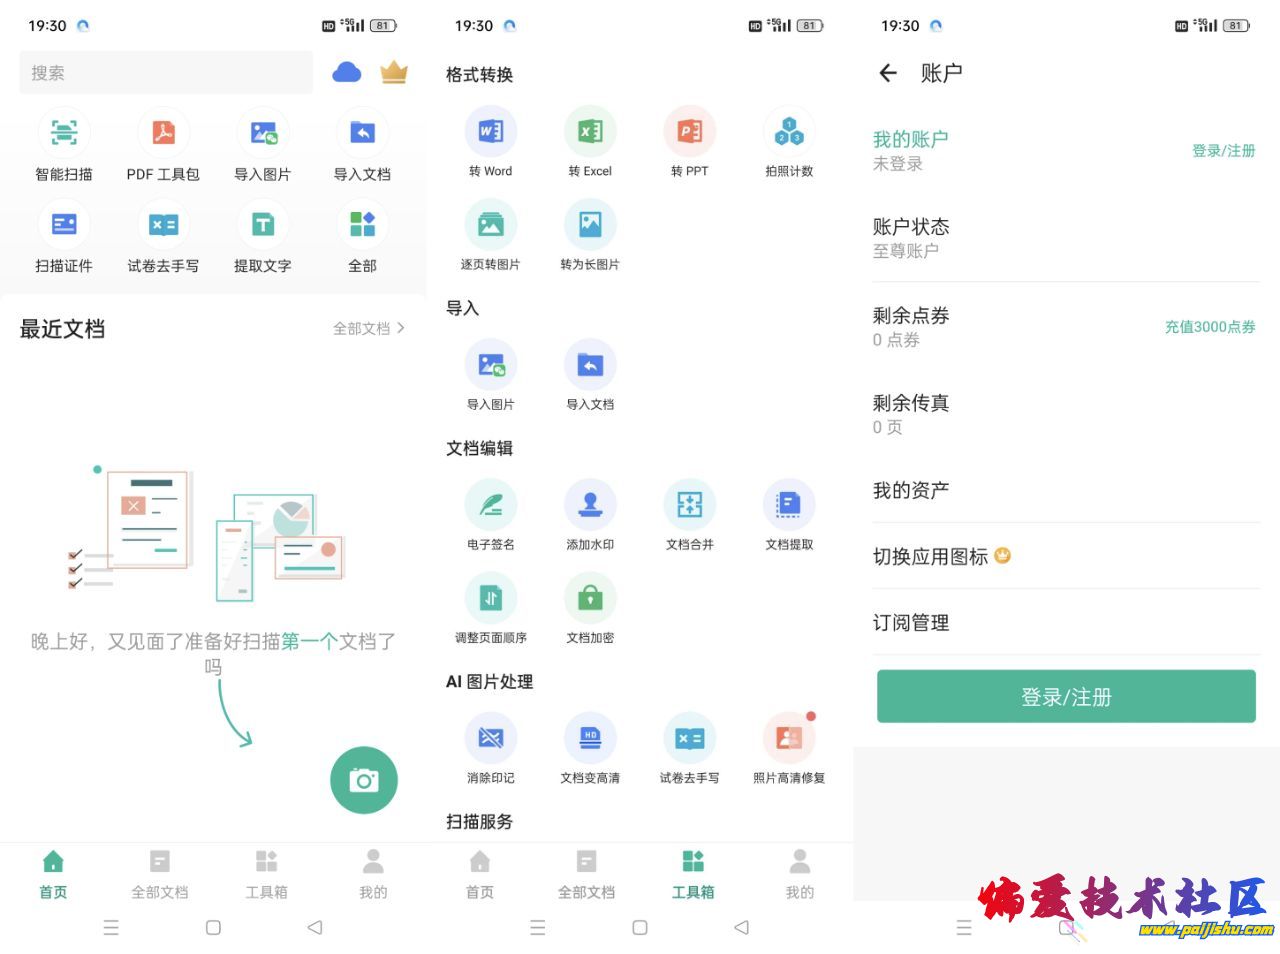Tap the gold crown premium icon
This screenshot has height=954, width=1280.
(x=394, y=72)
